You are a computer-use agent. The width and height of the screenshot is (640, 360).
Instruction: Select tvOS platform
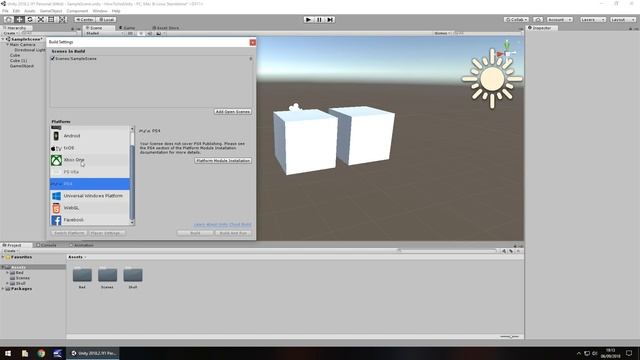[x=90, y=148]
